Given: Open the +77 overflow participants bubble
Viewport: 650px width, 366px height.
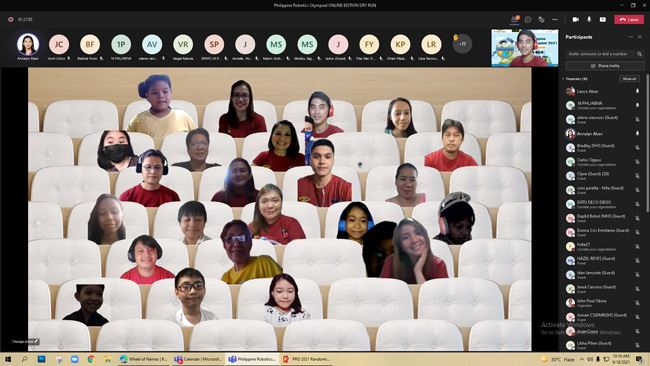Looking at the screenshot, I should pos(462,44).
